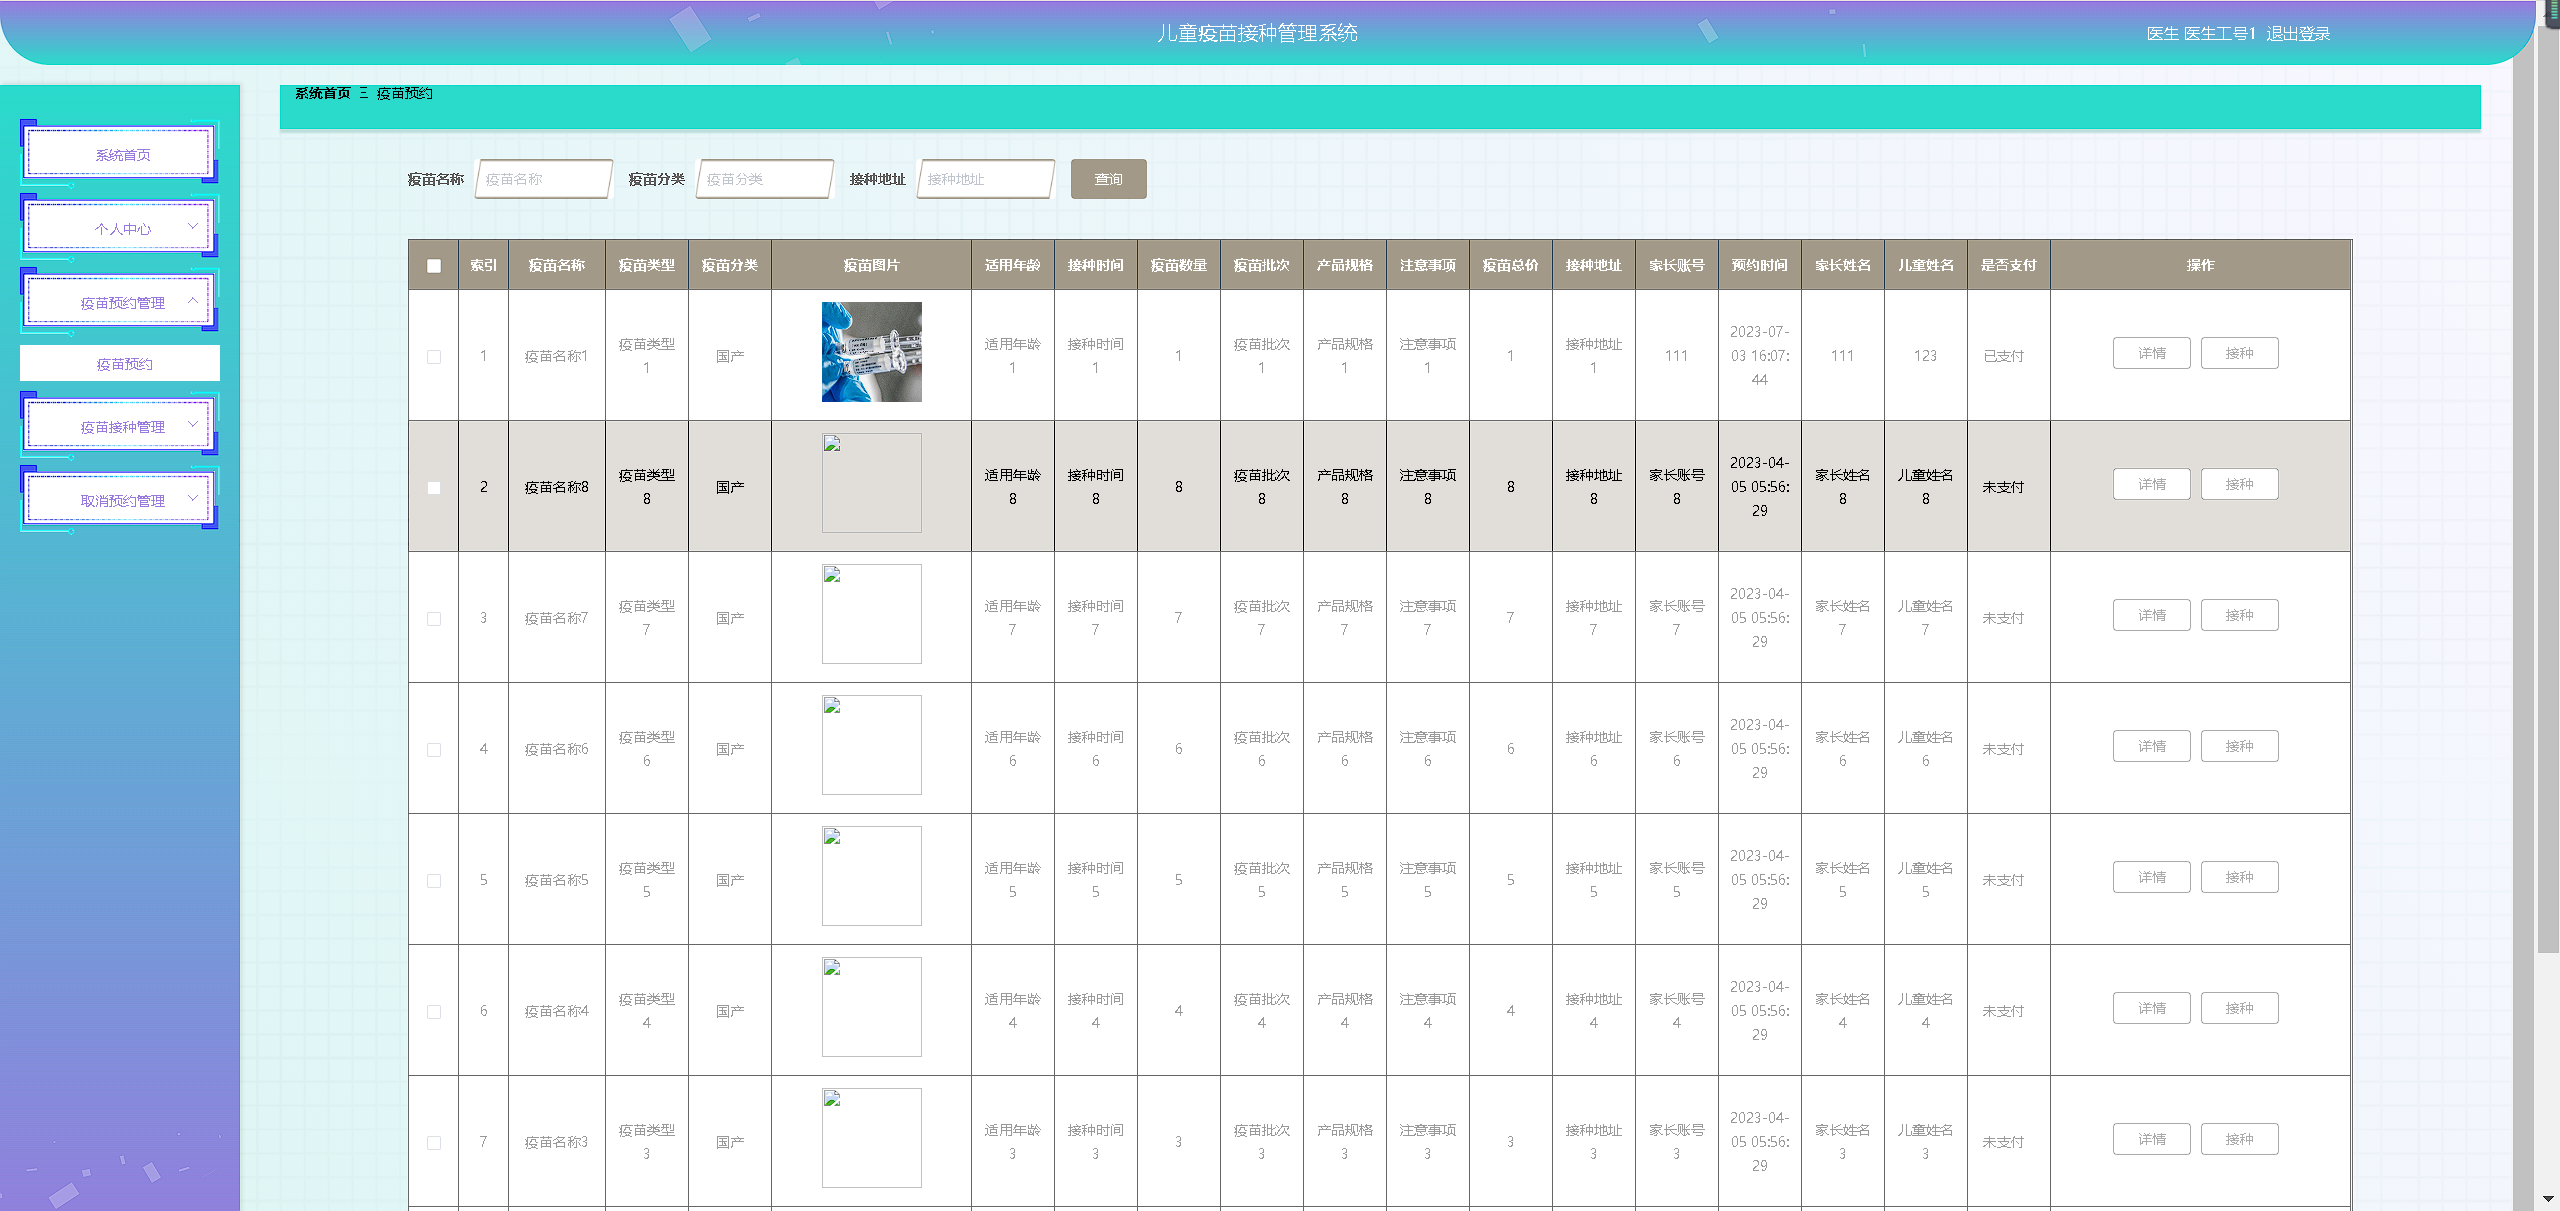2560x1211 pixels.
Task: Collapse the 疫苗预约管理 sidebar section
Action: 122,303
